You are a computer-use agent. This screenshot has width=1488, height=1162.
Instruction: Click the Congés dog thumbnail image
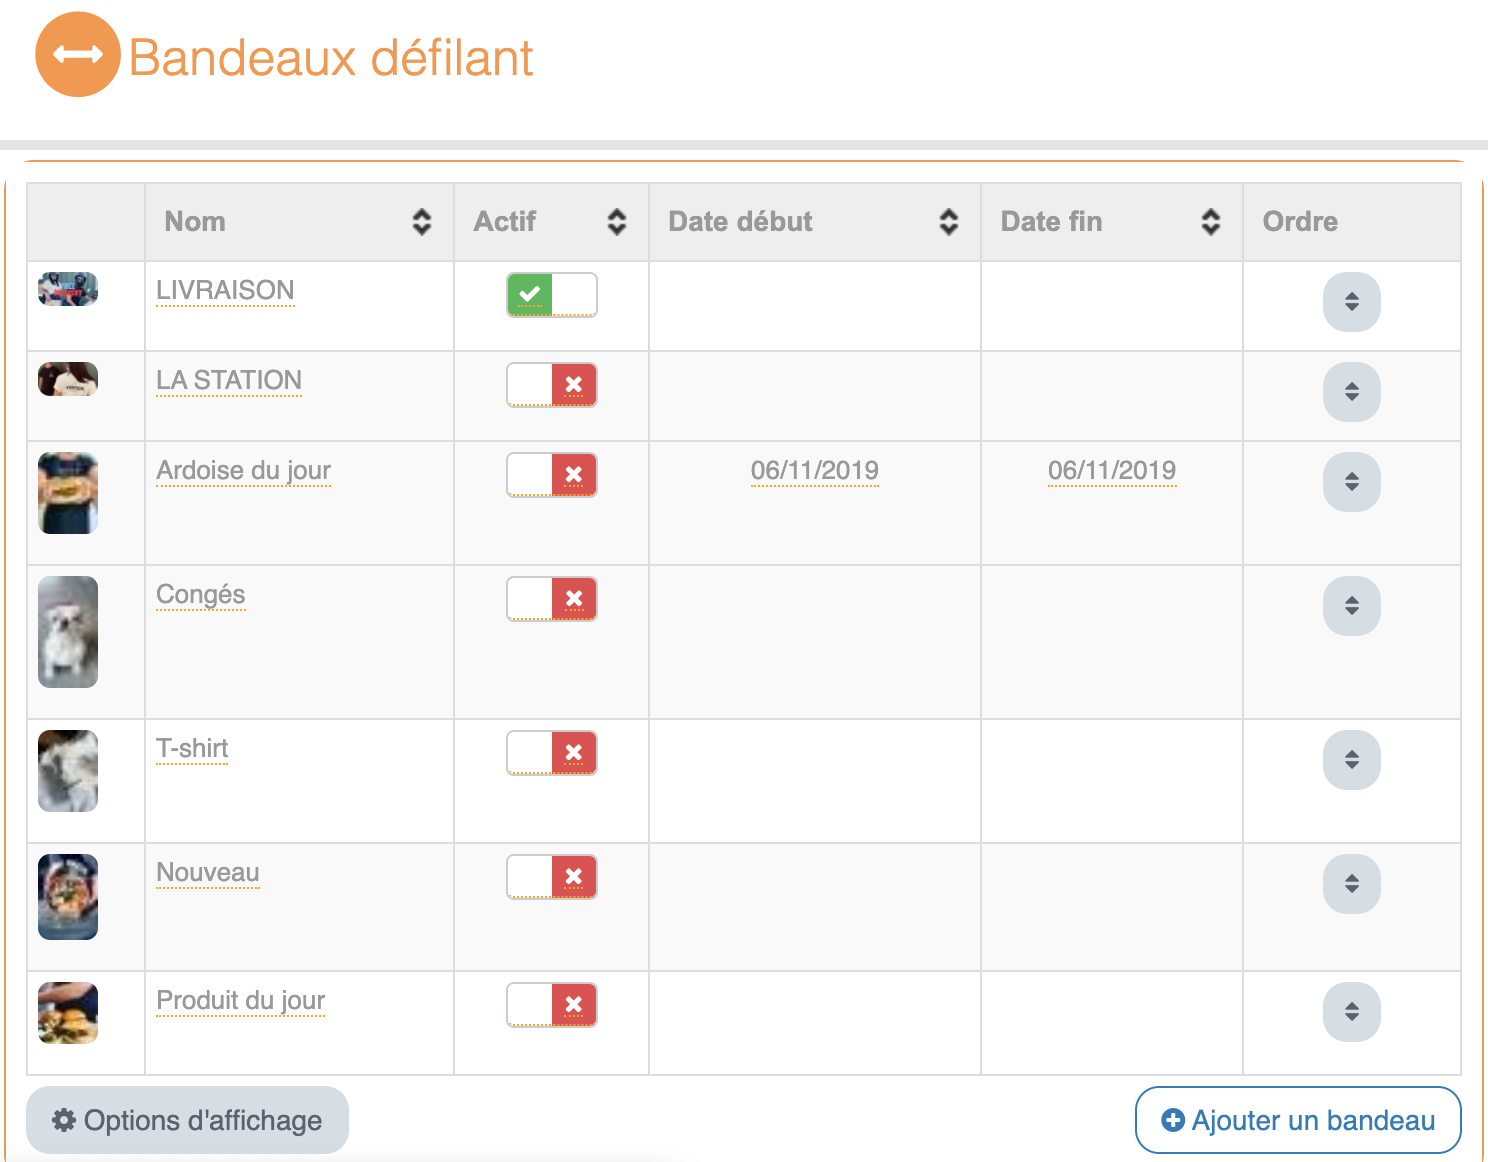68,632
